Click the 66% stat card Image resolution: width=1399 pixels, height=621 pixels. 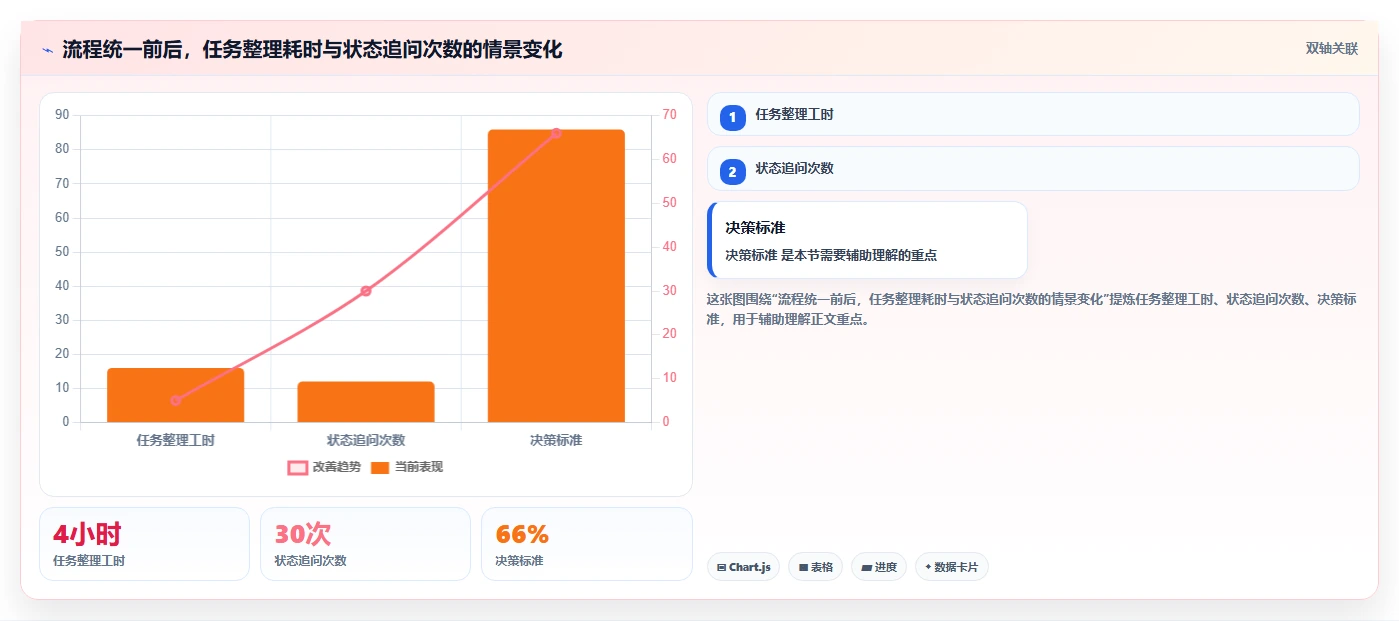click(x=587, y=544)
